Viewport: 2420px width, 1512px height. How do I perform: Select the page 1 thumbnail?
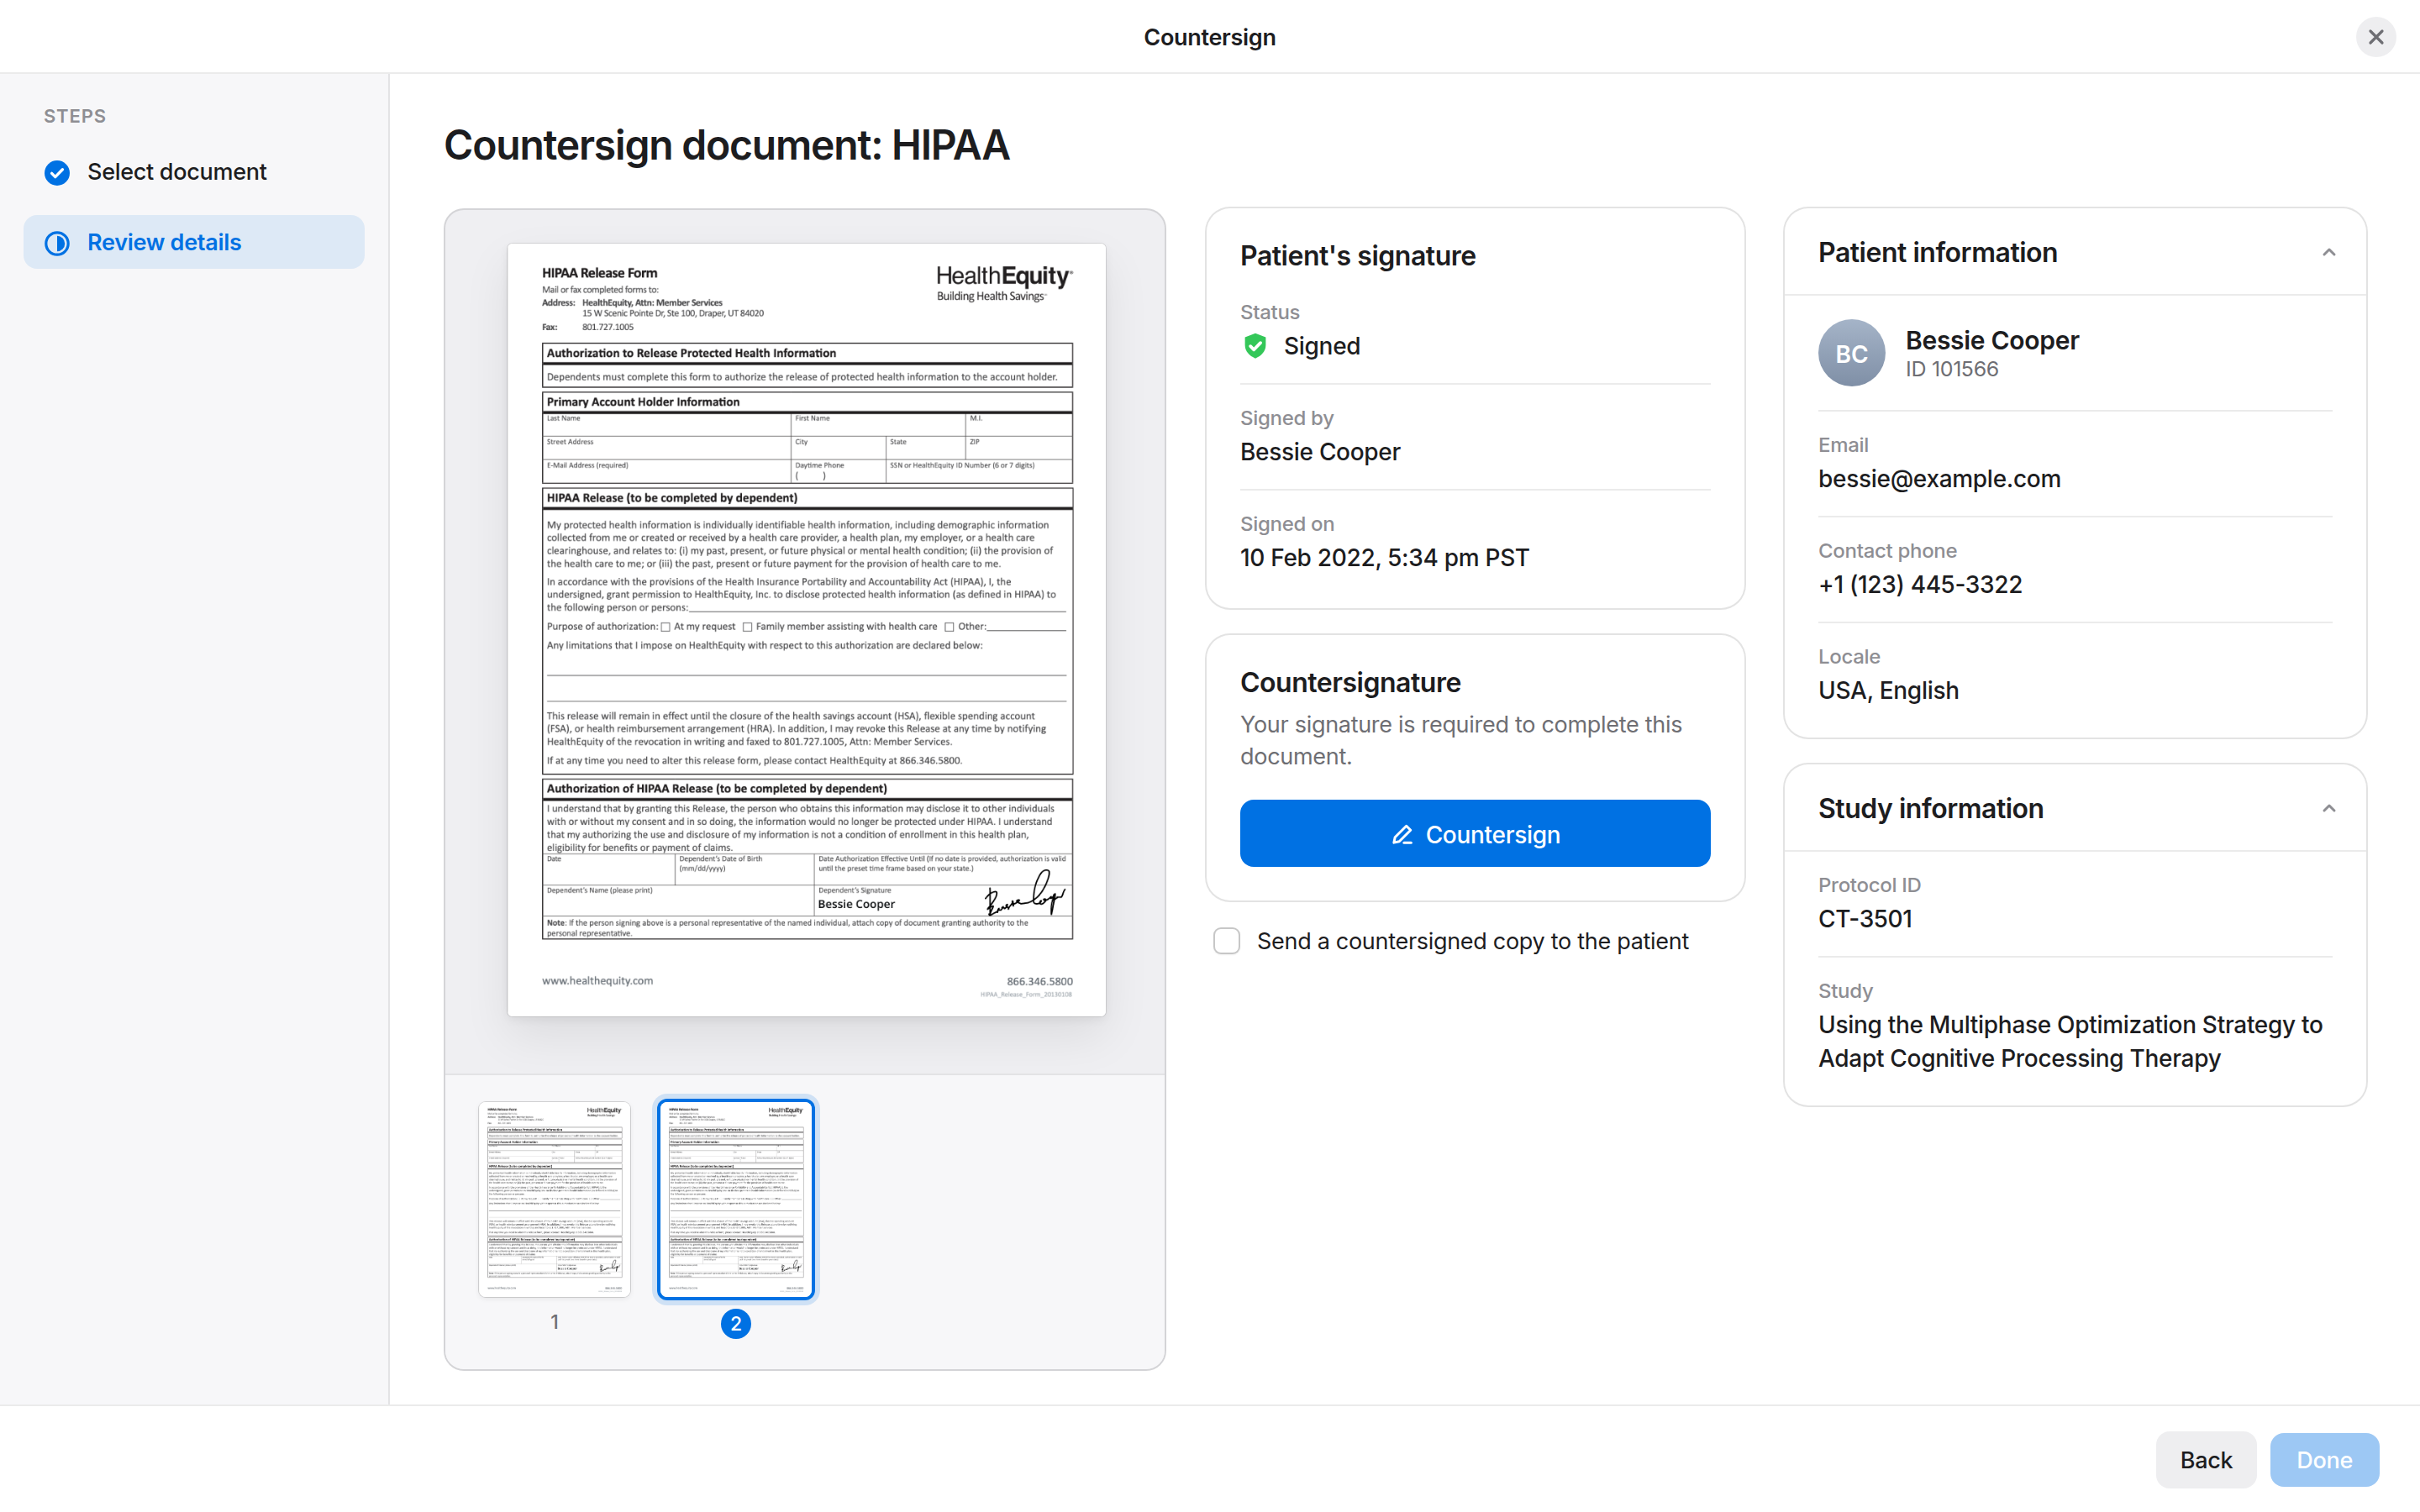[554, 1199]
